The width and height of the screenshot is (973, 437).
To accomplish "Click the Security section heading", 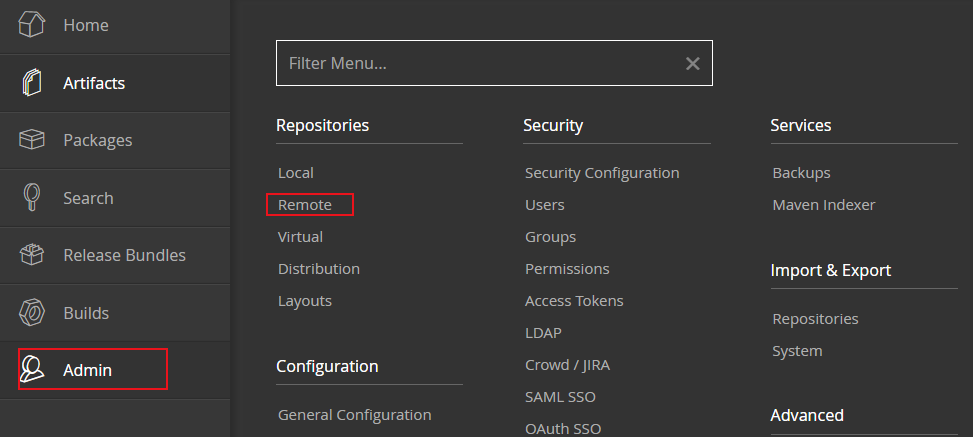I will click(x=553, y=125).
